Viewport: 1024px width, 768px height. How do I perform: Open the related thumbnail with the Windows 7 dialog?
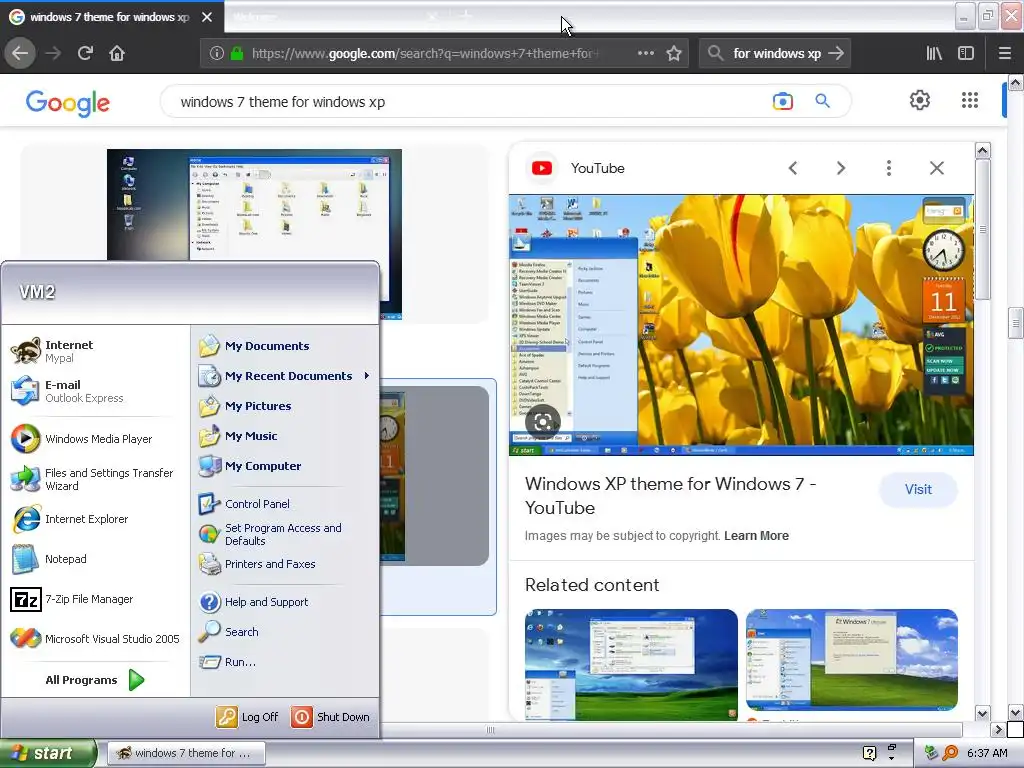[x=852, y=660]
